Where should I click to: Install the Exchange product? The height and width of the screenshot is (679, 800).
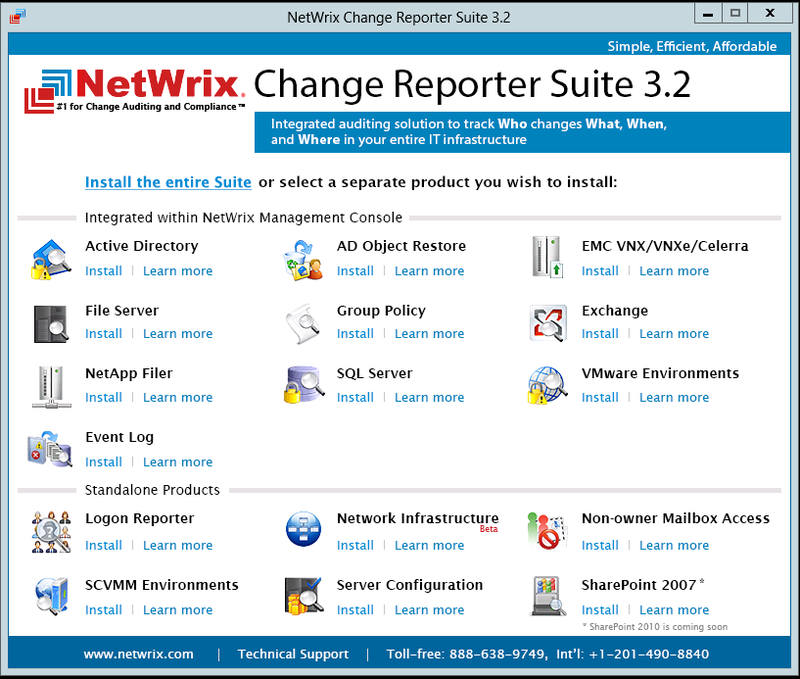[x=599, y=333]
